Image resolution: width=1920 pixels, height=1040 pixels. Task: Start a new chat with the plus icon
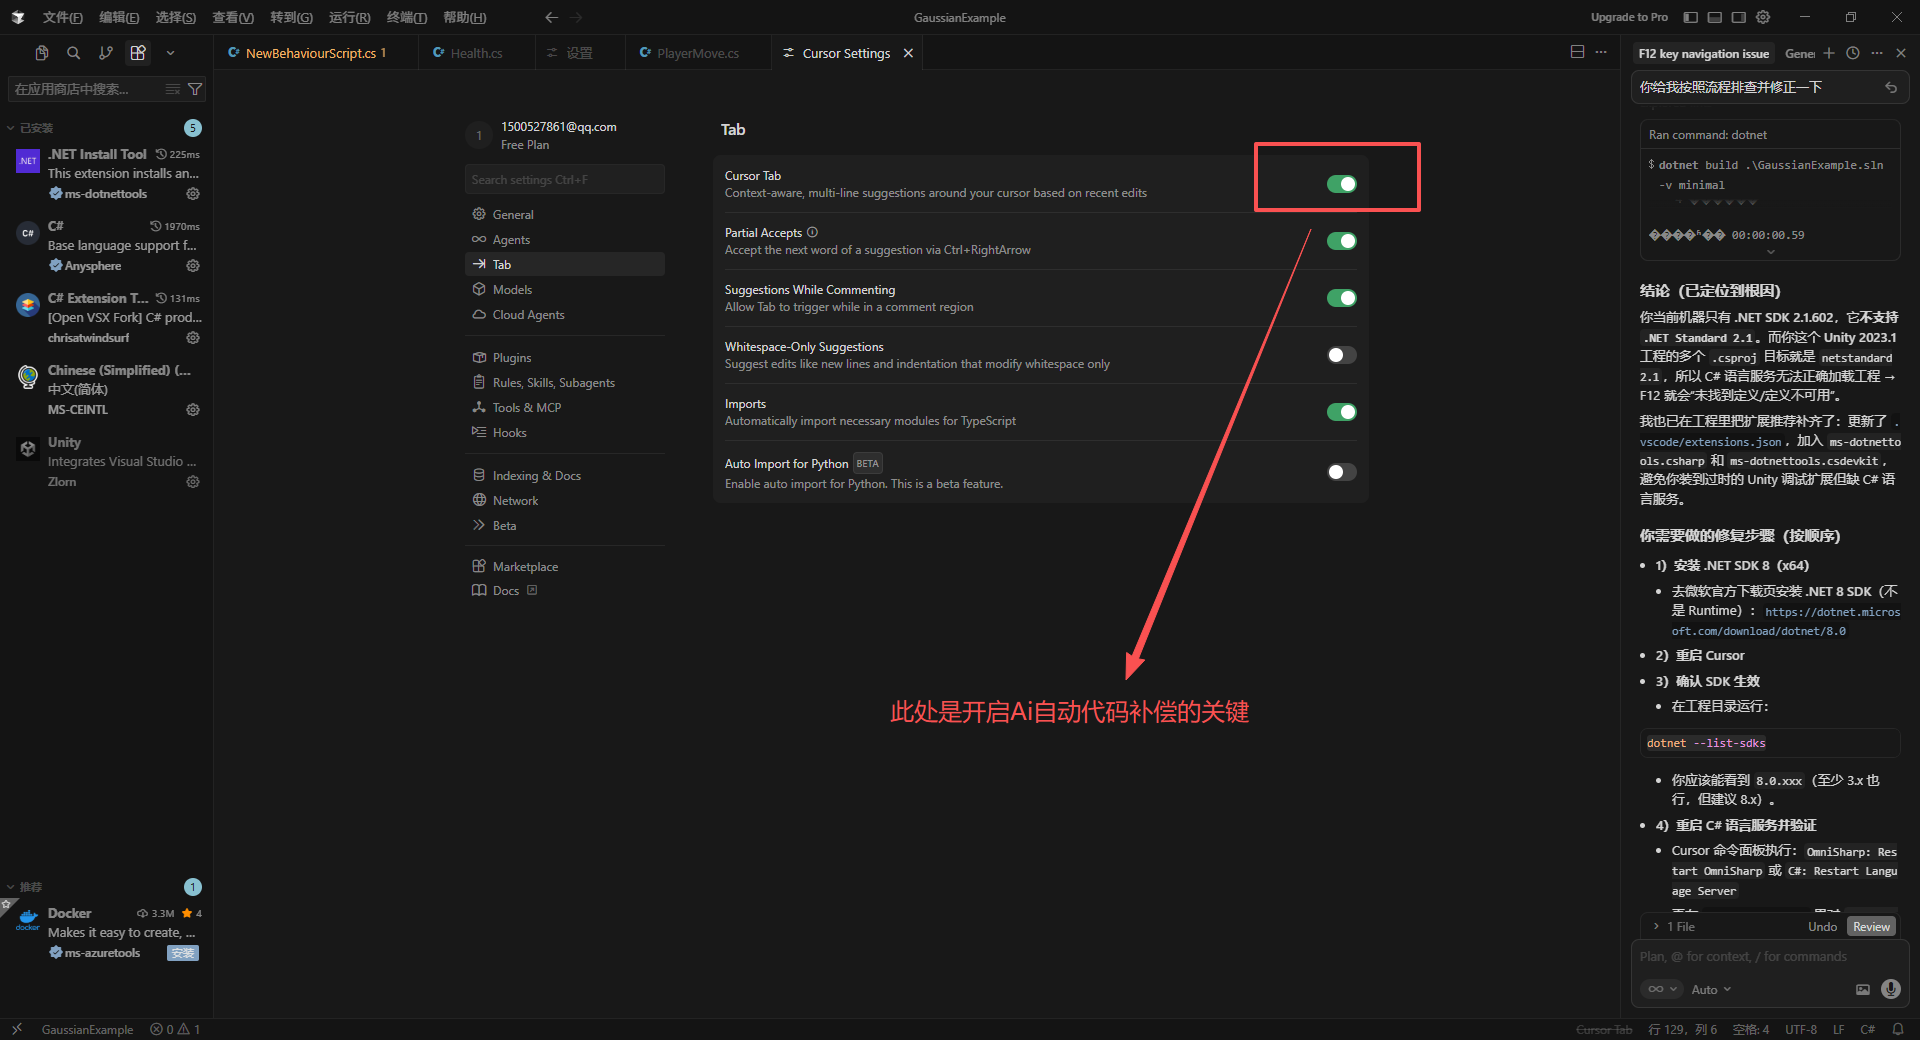coord(1829,53)
